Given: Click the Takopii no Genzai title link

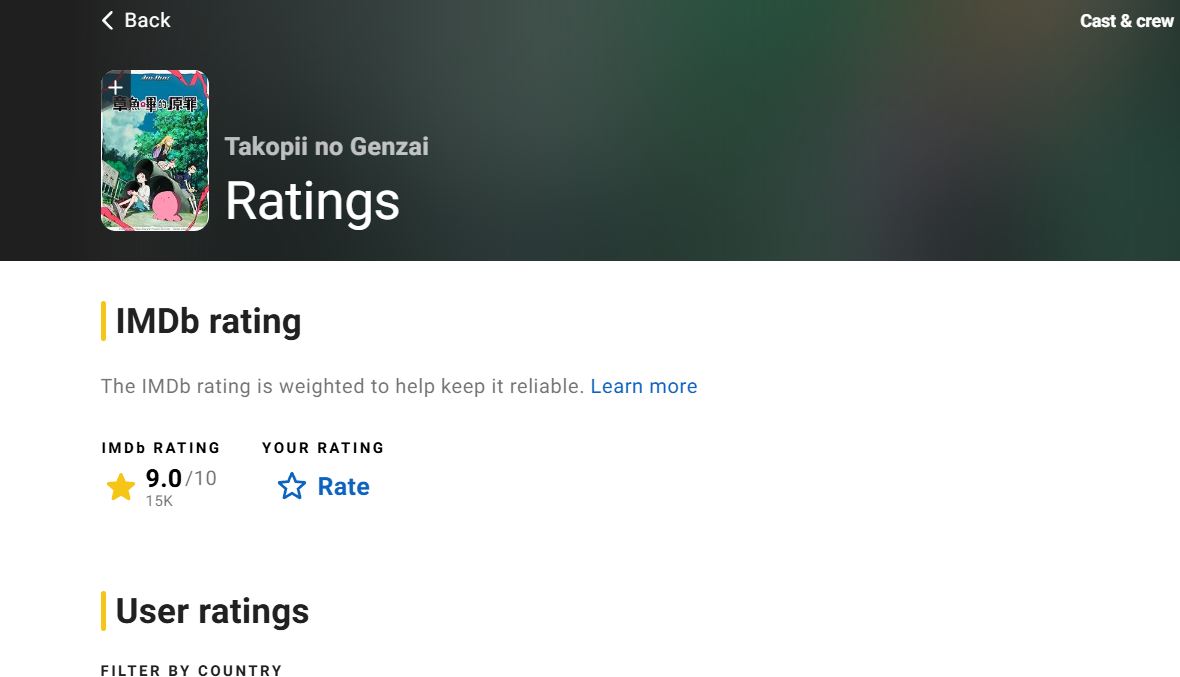Looking at the screenshot, I should (327, 146).
